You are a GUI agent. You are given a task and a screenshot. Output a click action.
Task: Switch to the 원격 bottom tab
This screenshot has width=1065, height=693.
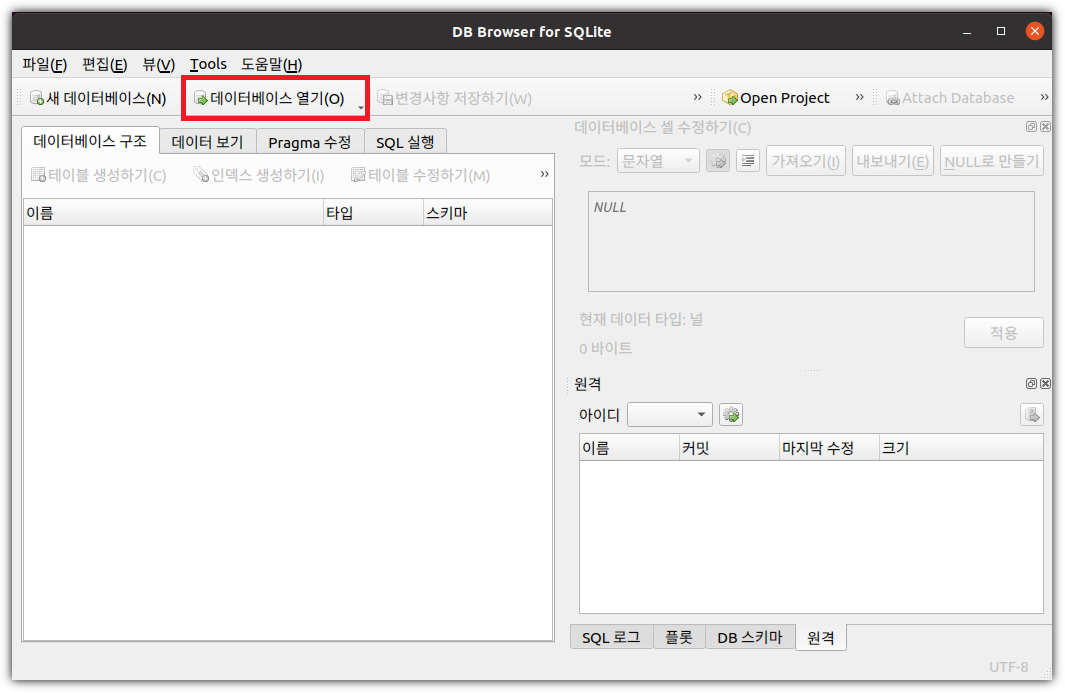point(820,637)
